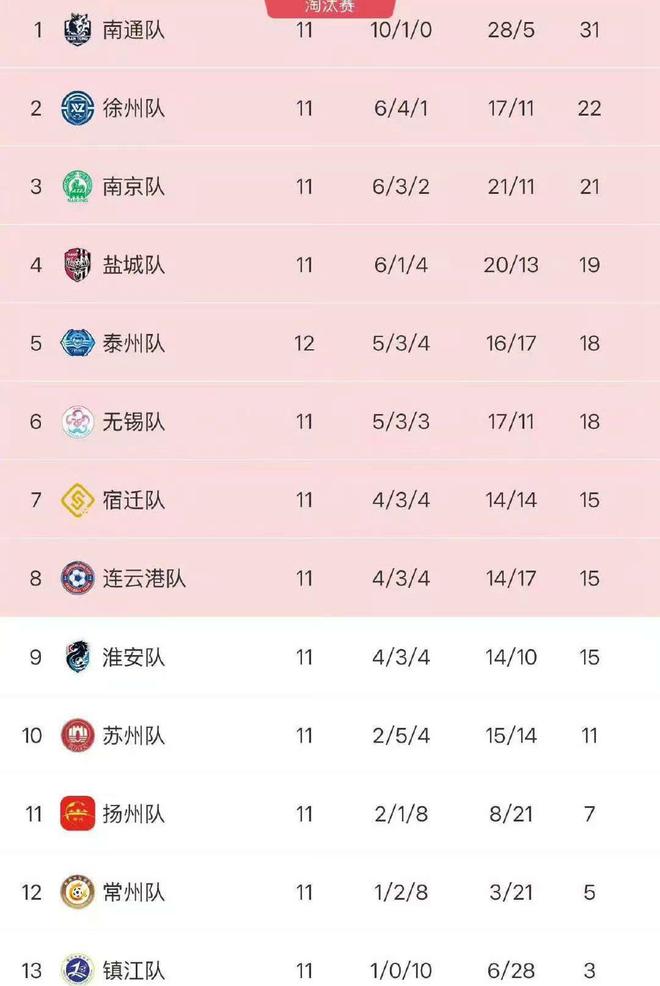Select 泰州队 matches played 12
Viewport: 660px width, 986px height.
tap(304, 343)
